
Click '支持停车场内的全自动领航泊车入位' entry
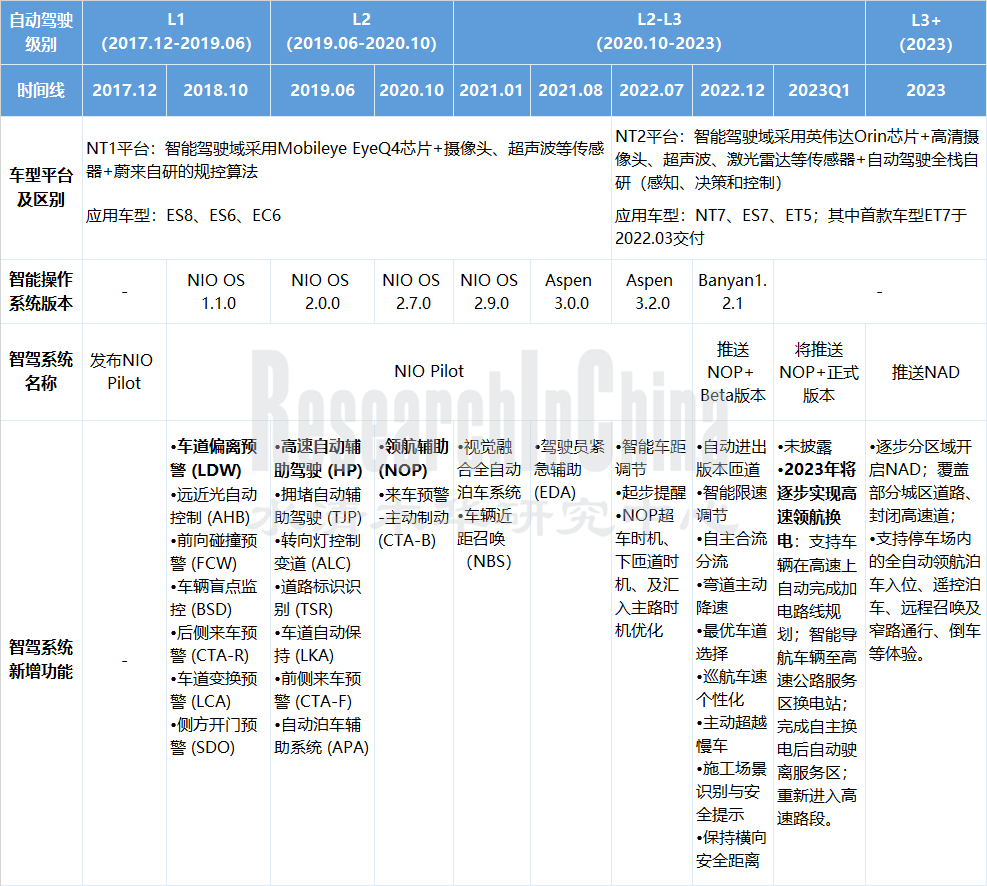pyautogui.click(x=925, y=562)
